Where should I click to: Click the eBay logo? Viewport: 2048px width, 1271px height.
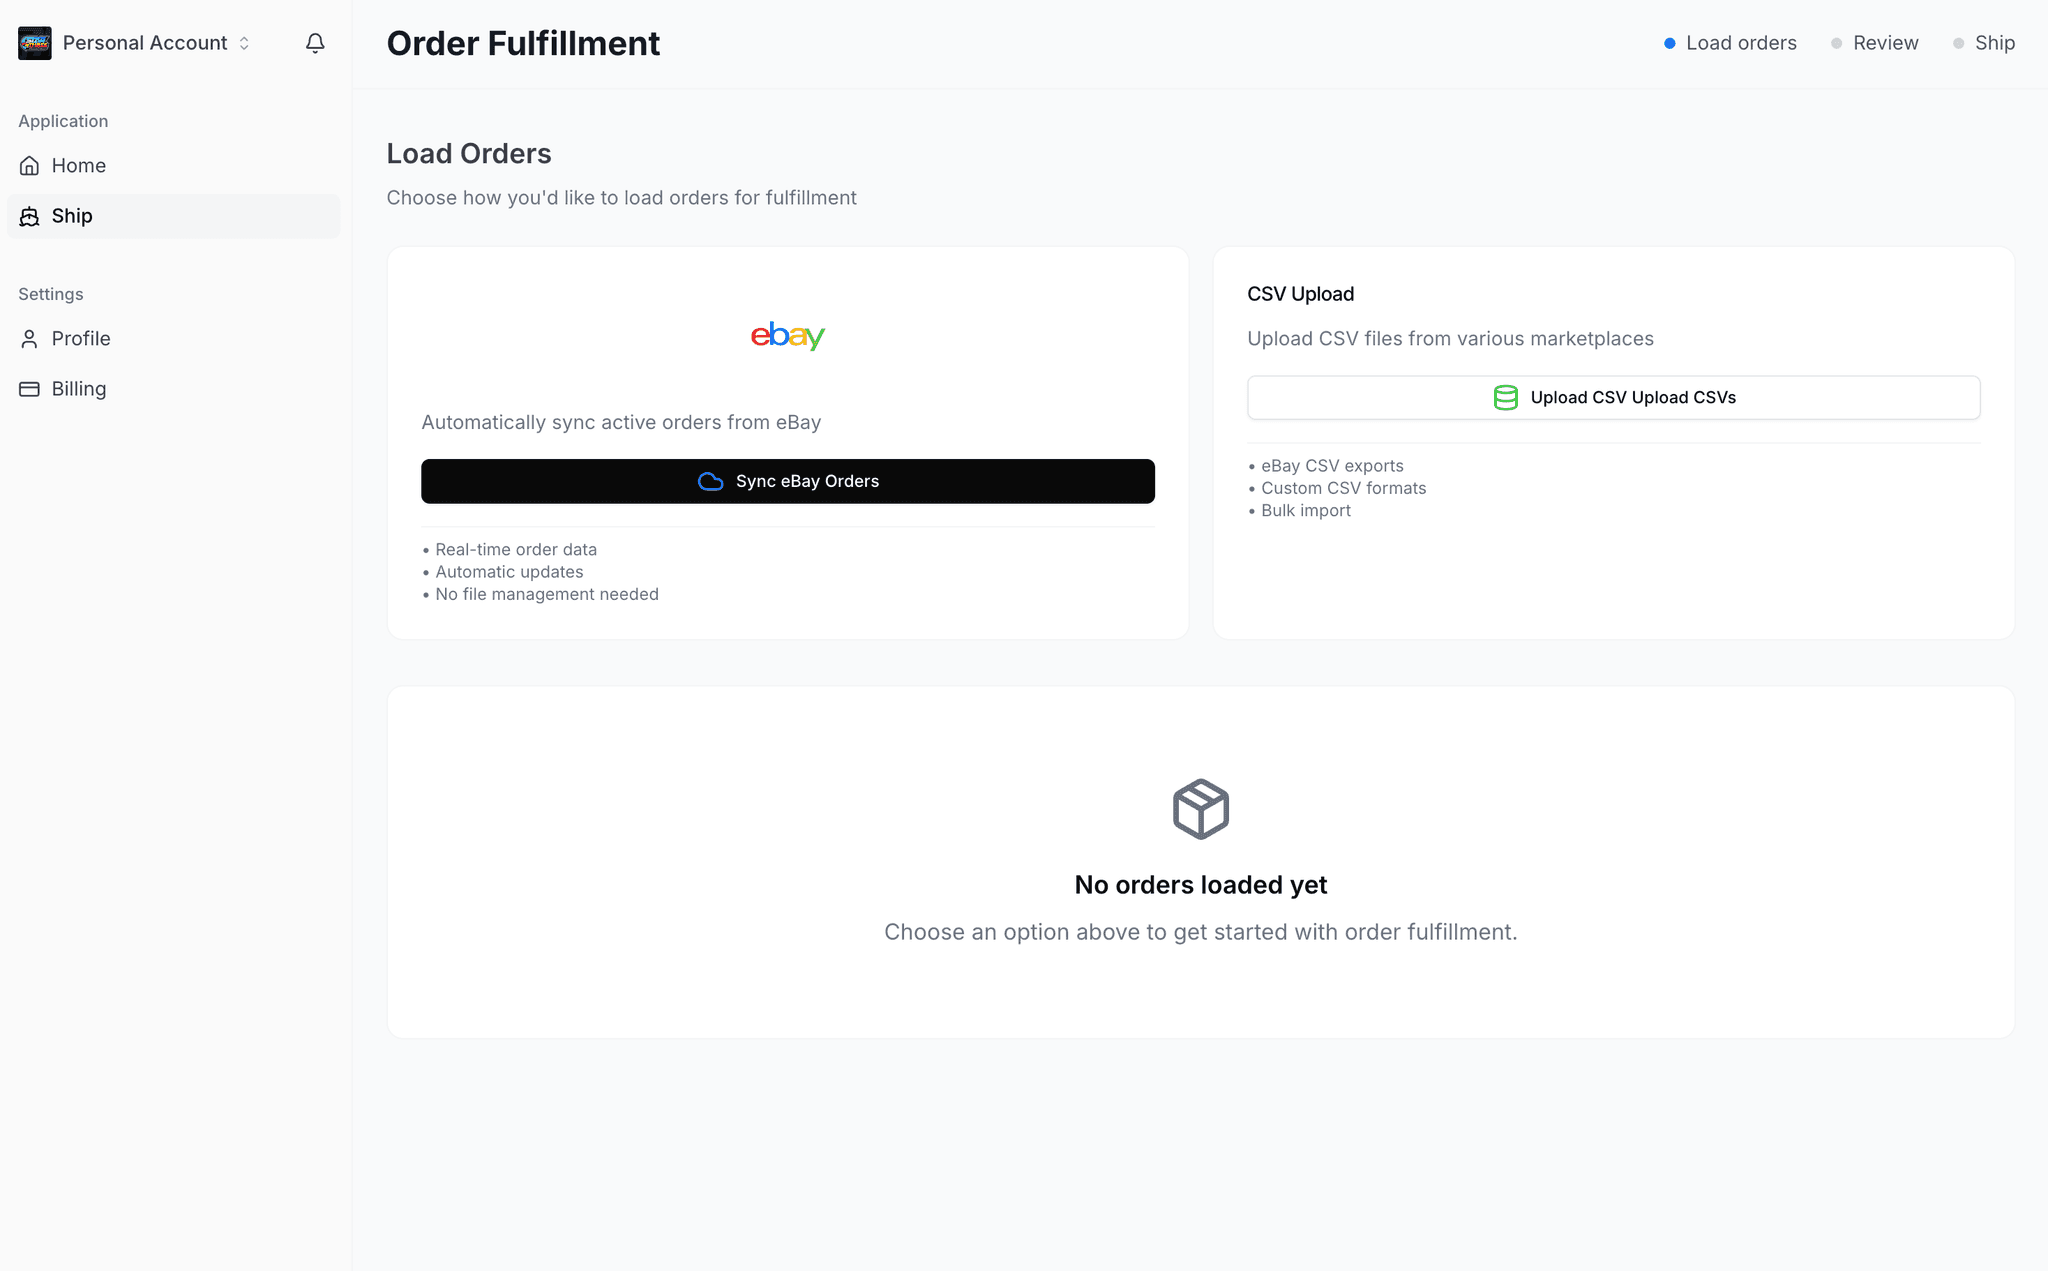[788, 336]
